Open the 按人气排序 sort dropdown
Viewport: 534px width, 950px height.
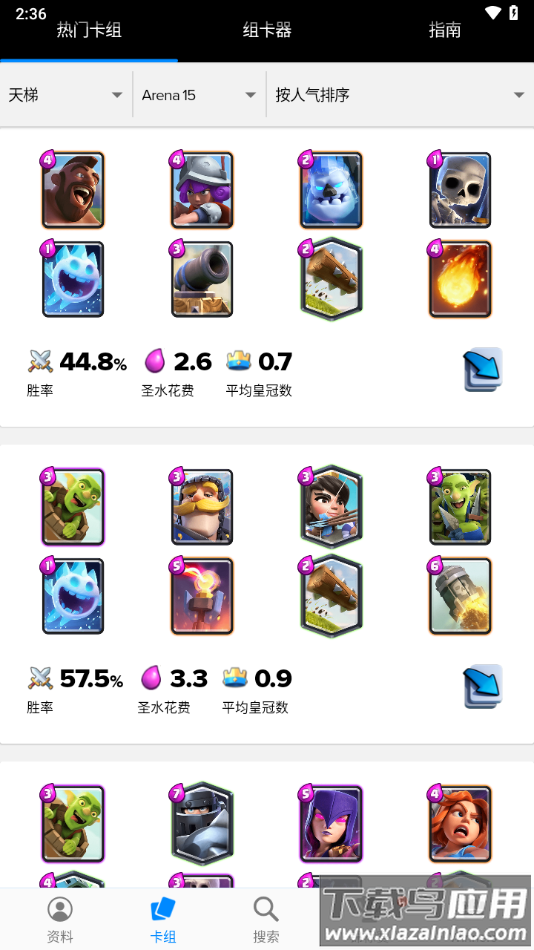(x=400, y=95)
